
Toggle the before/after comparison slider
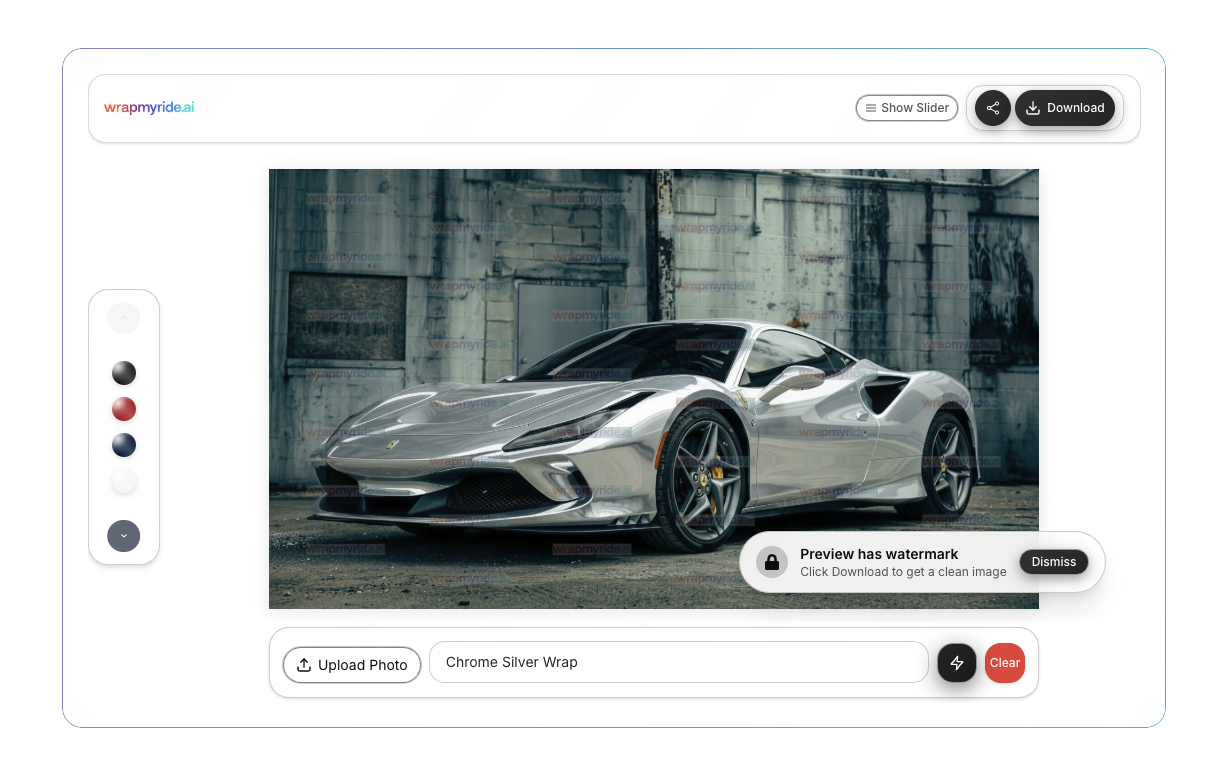(907, 107)
